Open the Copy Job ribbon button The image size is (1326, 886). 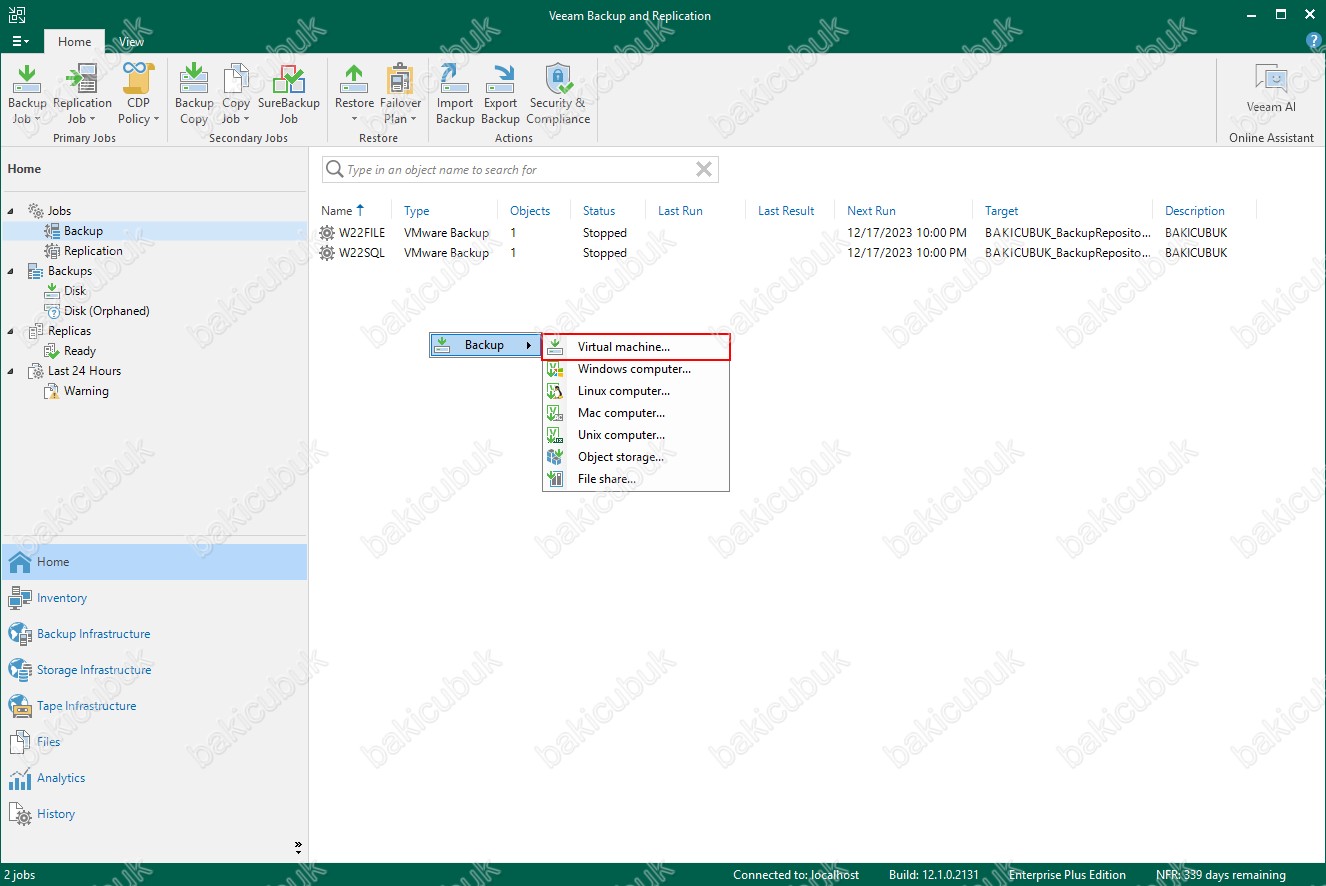(x=236, y=94)
